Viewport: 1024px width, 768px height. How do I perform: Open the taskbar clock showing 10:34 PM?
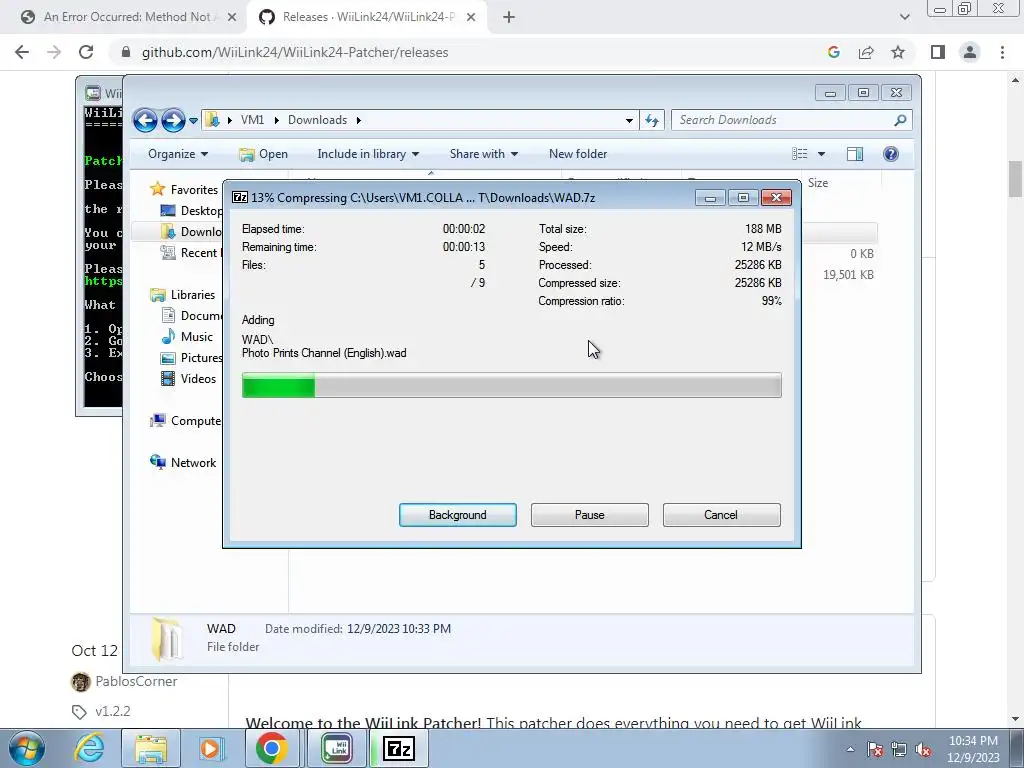(x=973, y=749)
